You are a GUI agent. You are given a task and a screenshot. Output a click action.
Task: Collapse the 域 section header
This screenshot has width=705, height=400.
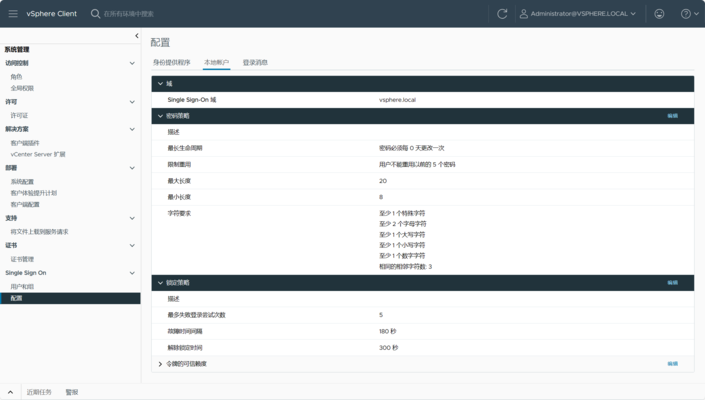tap(160, 84)
